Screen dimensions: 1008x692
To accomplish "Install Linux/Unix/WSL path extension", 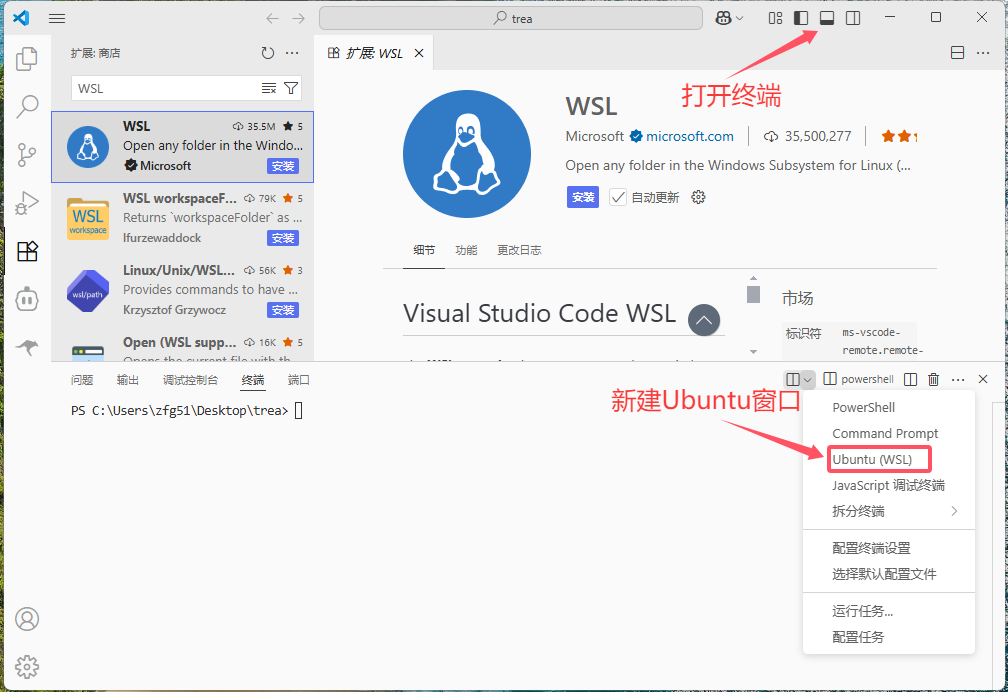I will tap(283, 310).
